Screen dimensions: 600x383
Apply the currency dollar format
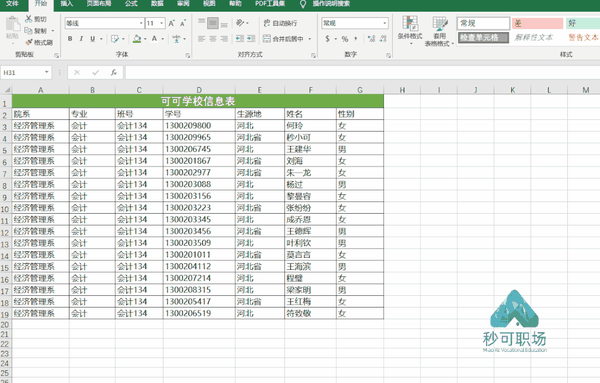[327, 39]
